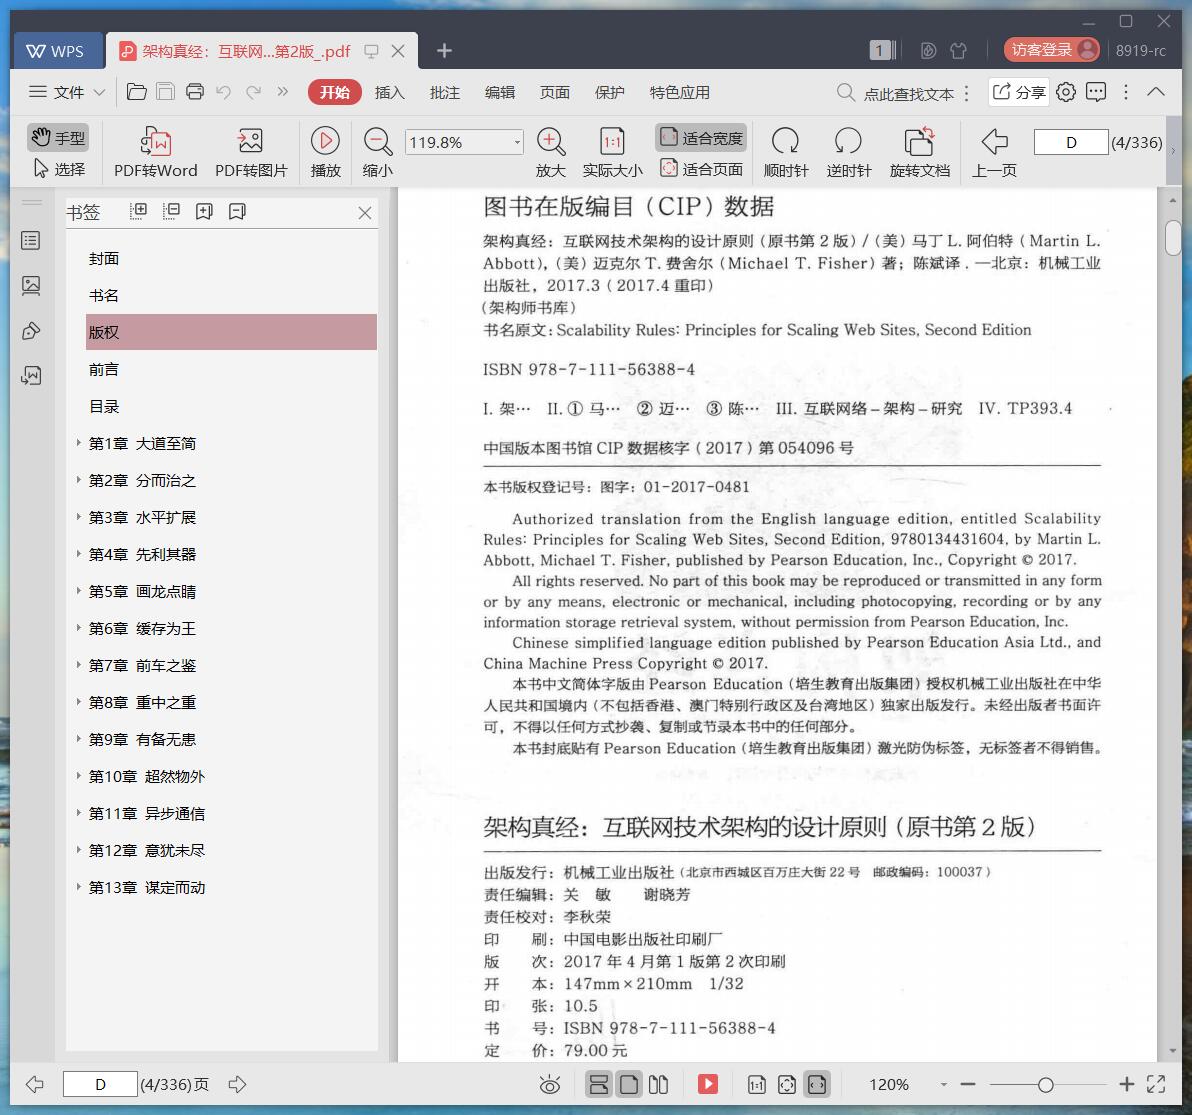
Task: Select the 前言 bookmark
Action: click(x=104, y=369)
